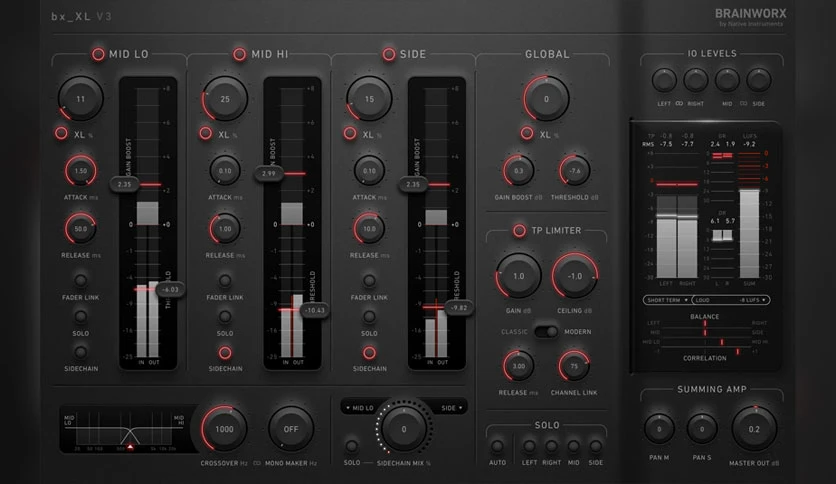Click the IO Levels Side knob

coord(759,80)
